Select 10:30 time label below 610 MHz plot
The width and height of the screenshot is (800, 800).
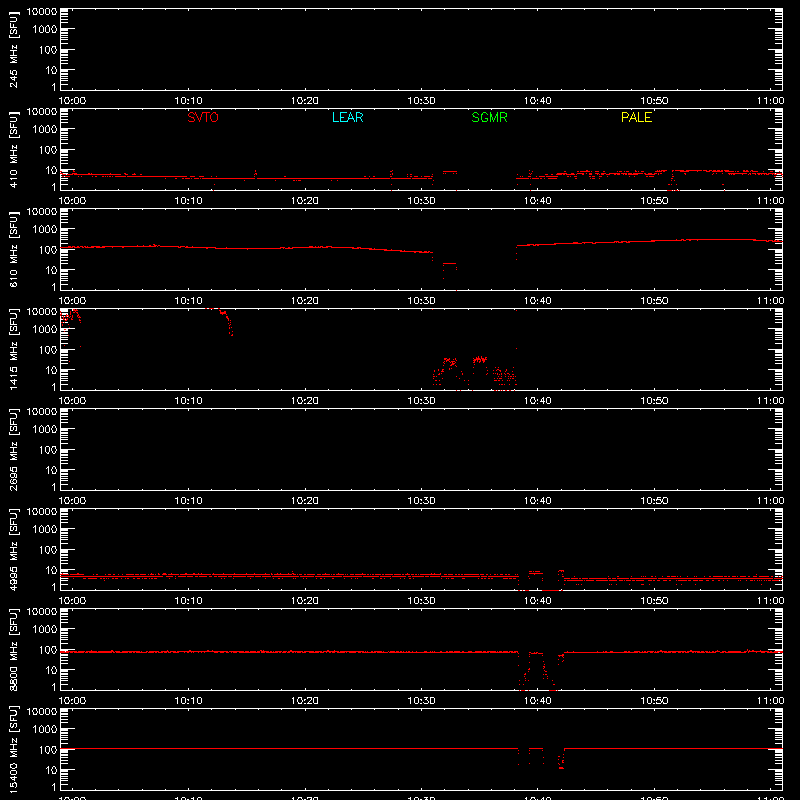[421, 301]
